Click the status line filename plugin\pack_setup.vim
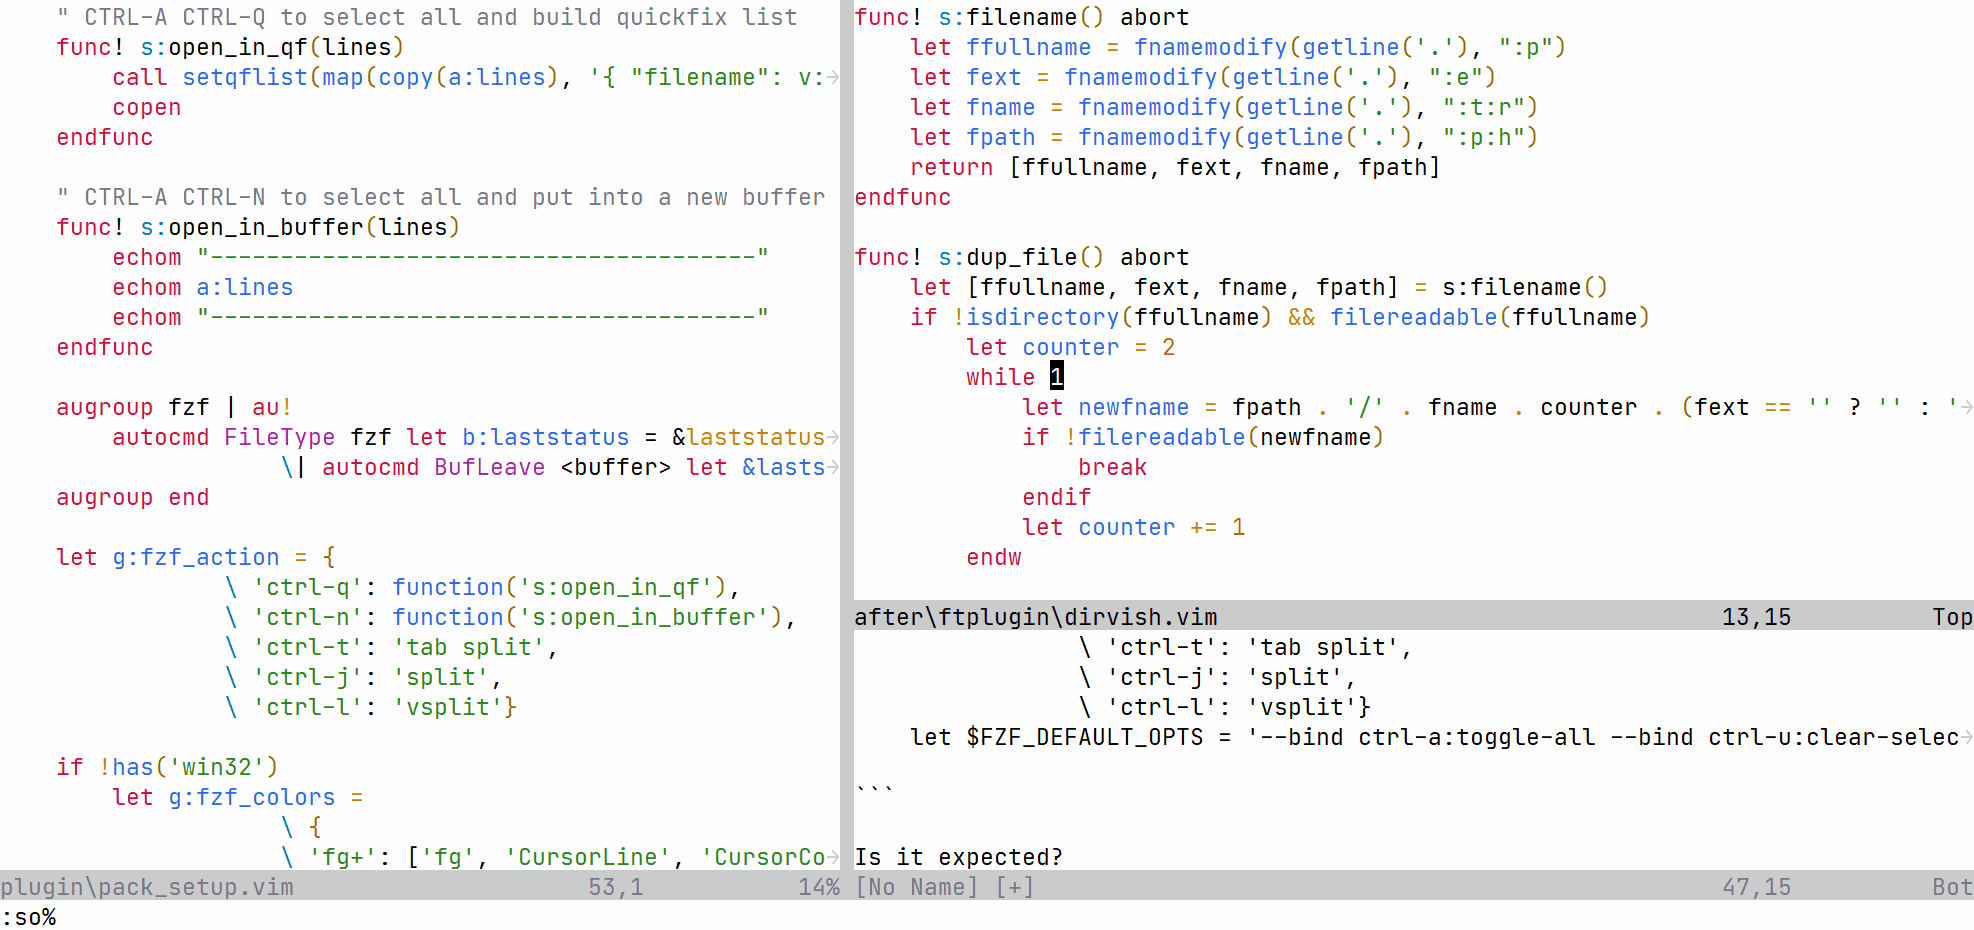 (x=147, y=887)
